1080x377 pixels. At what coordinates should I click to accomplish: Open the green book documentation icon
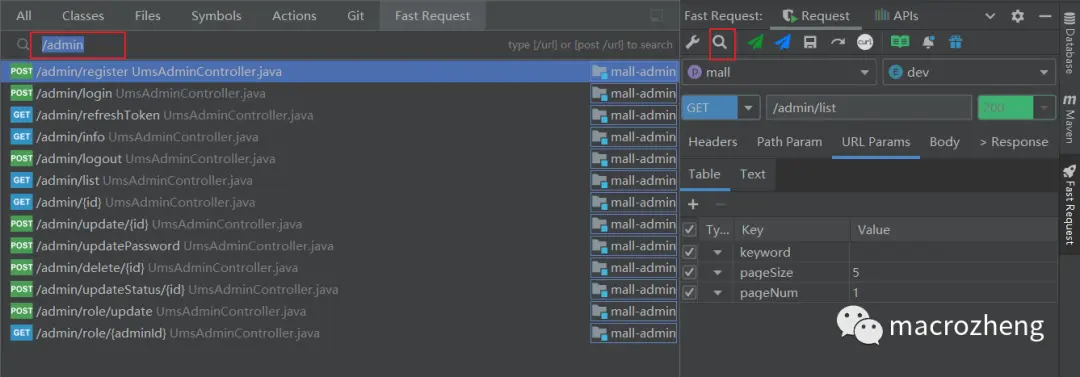pyautogui.click(x=900, y=43)
